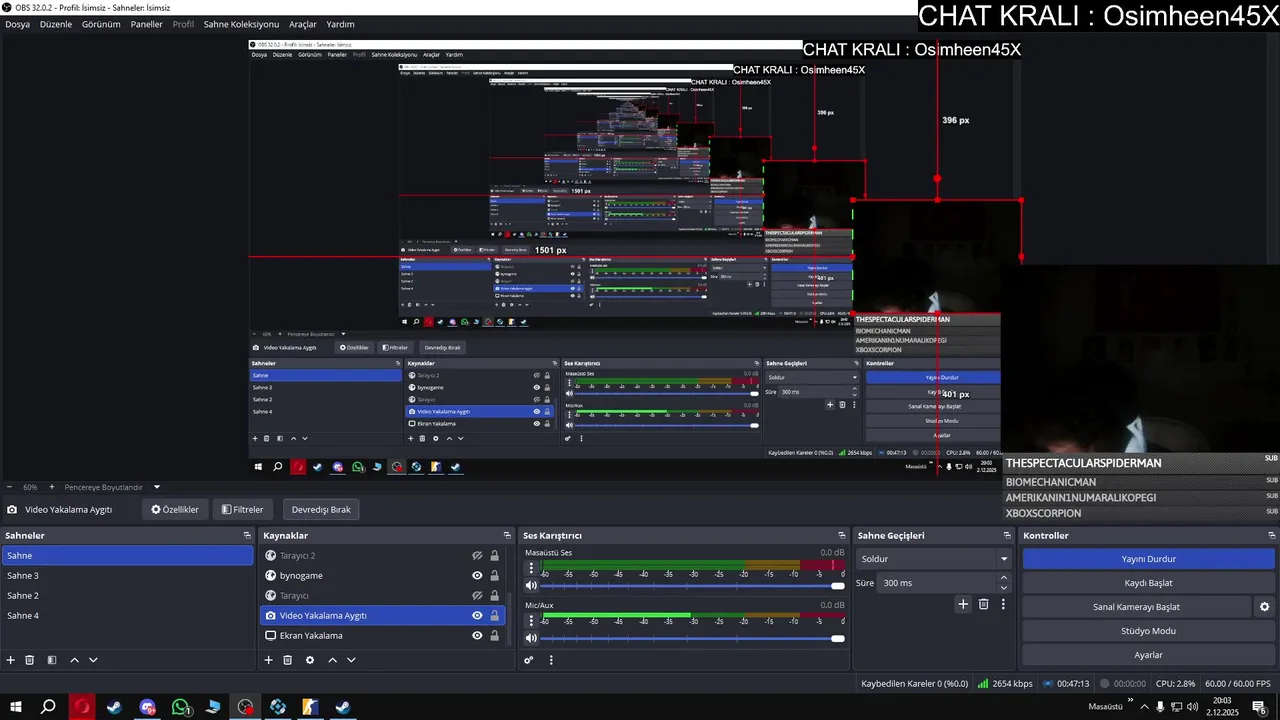This screenshot has height=720, width=1280.
Task: Mute Masaüstü Ses speaker icon
Action: point(531,586)
